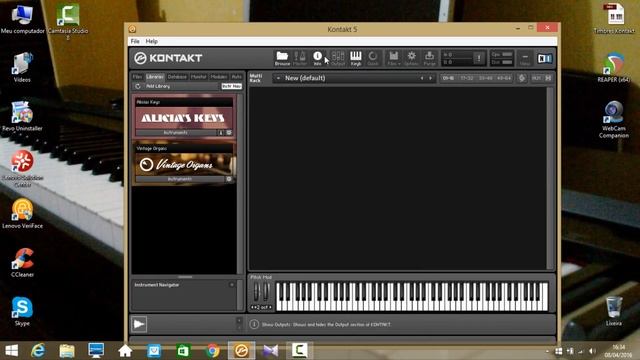Click the Mod wheel
Viewport: 640px width, 360px height.
tap(266, 291)
